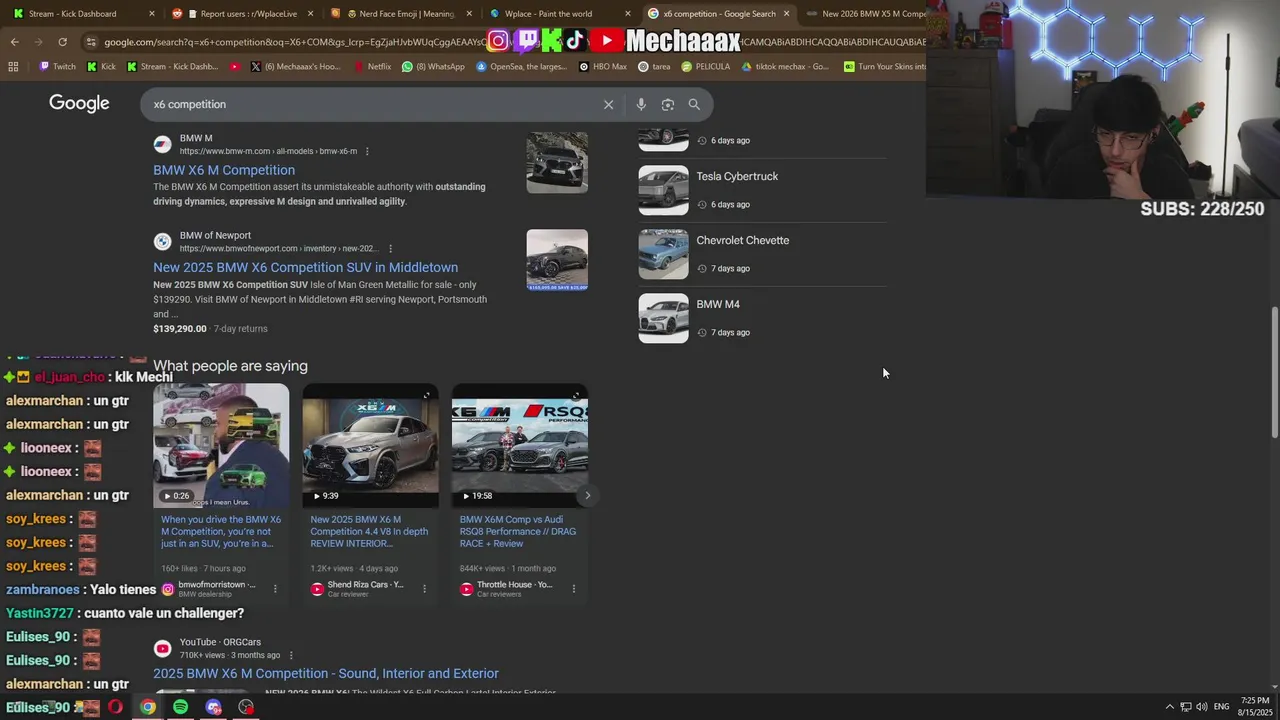Close the x6 competition Google Search tab

(x=786, y=14)
